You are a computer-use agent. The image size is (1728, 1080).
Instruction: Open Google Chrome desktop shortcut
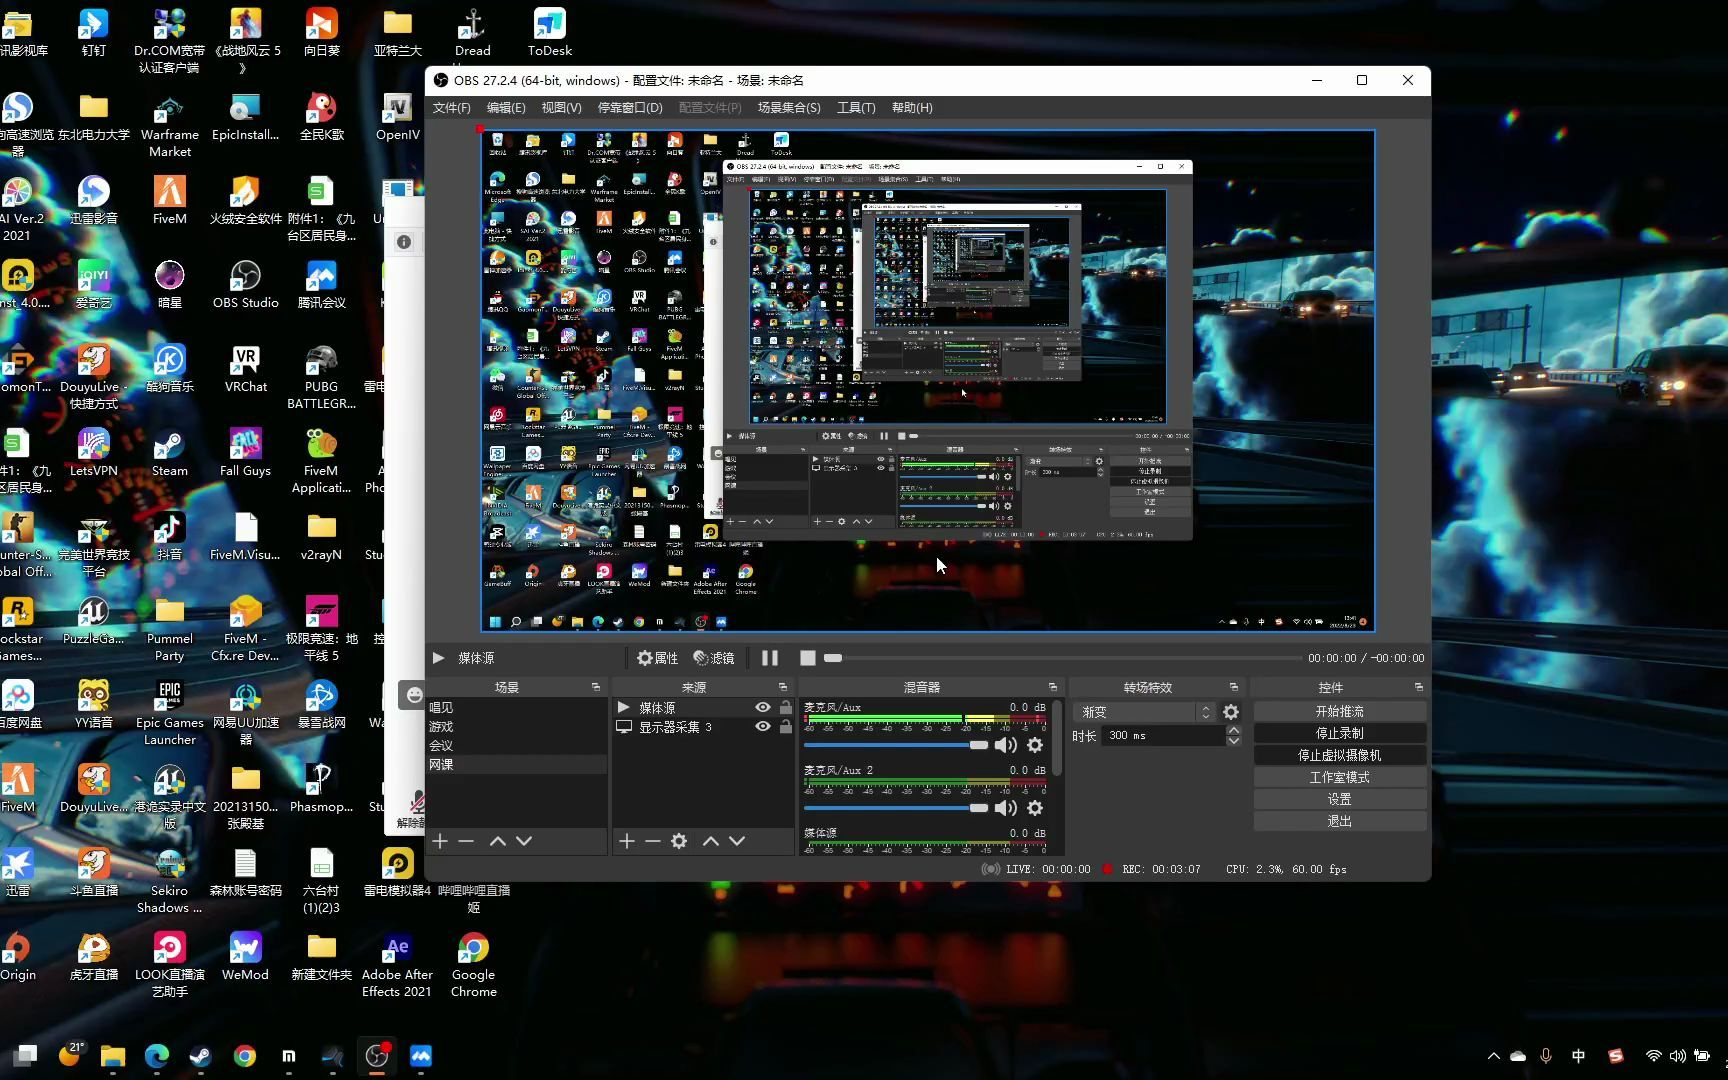pos(474,964)
